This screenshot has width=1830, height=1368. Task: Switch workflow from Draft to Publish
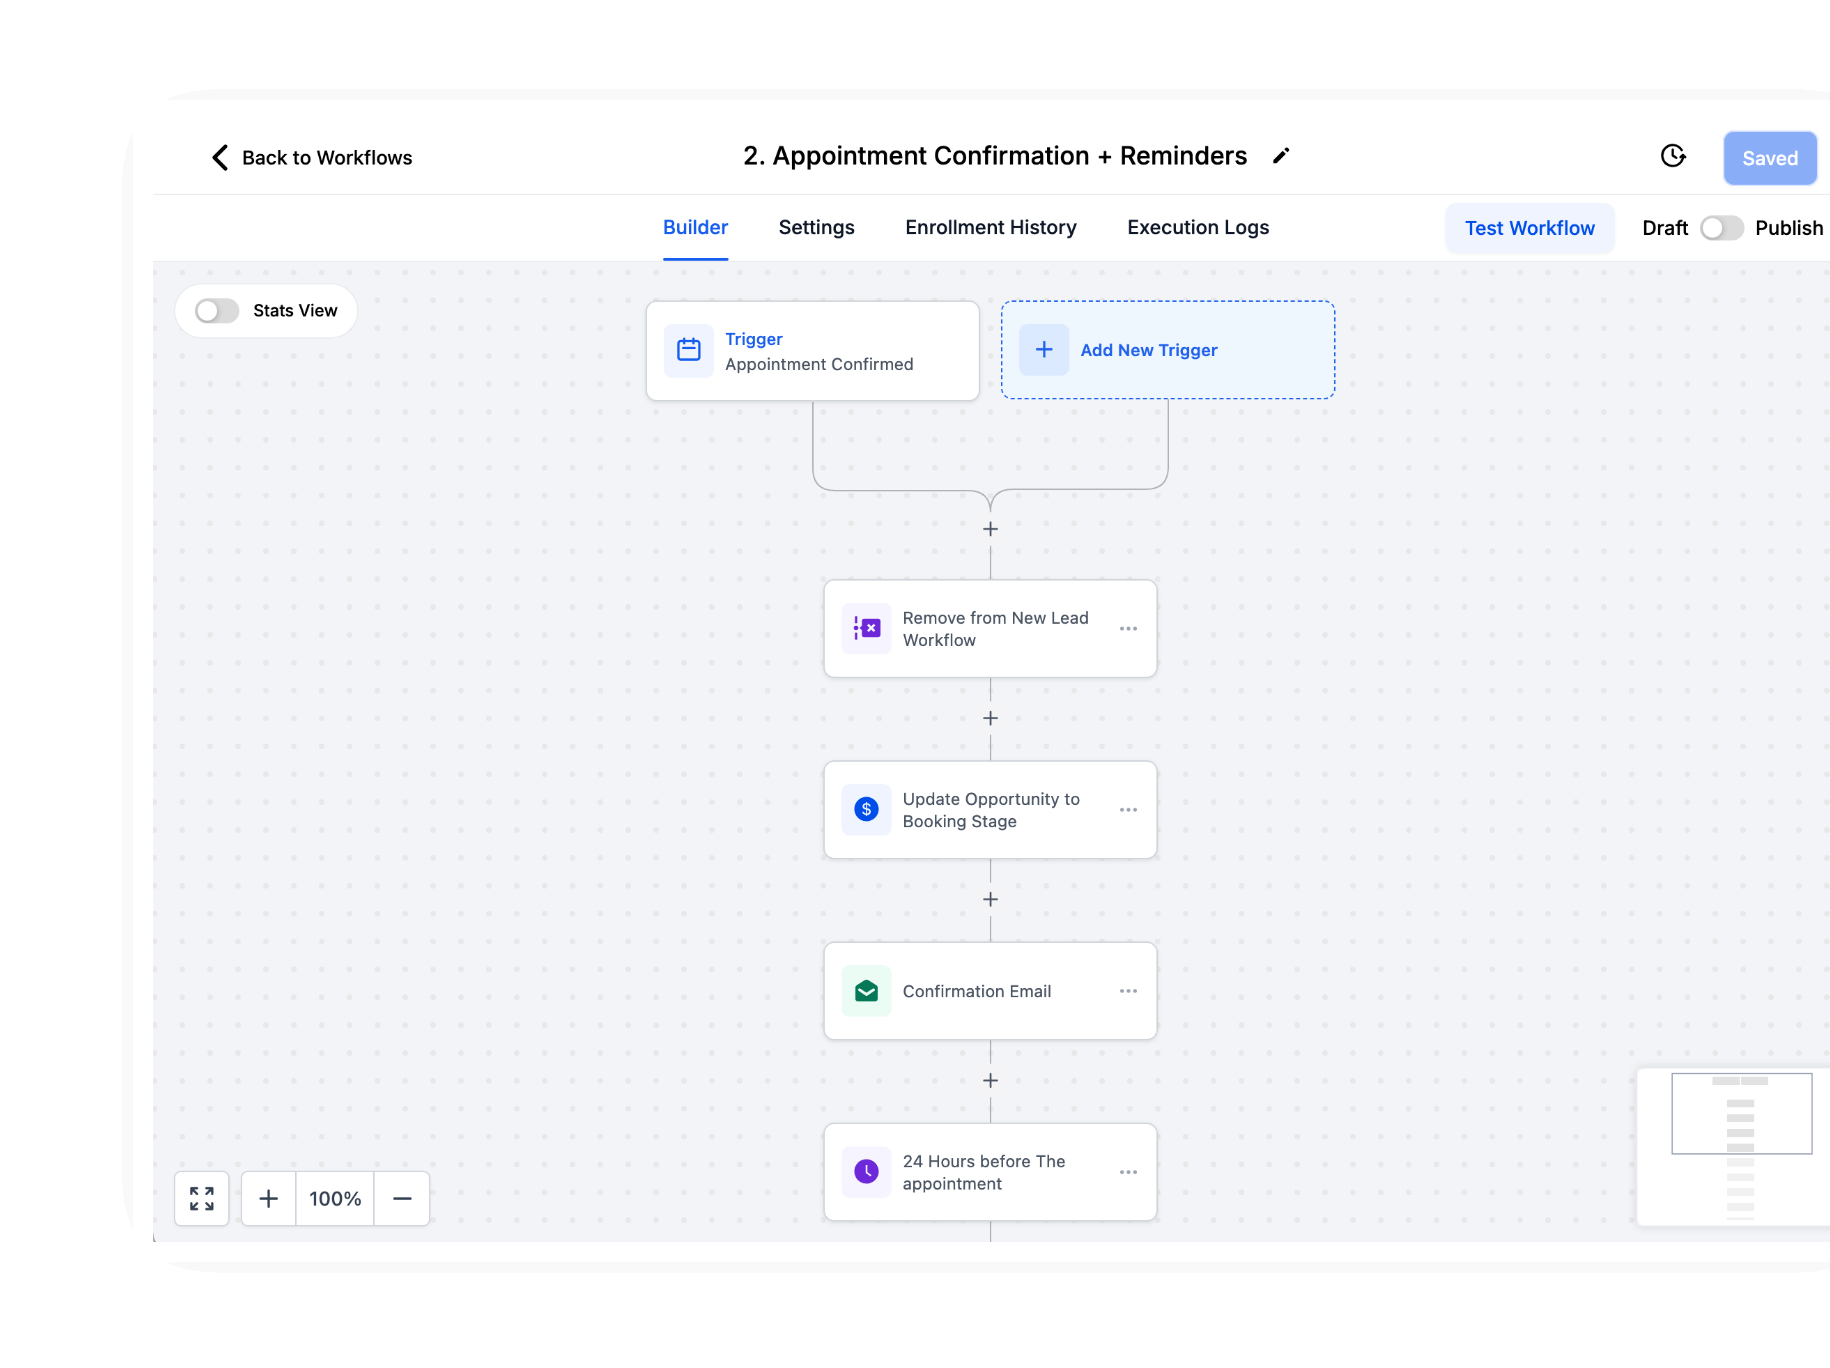[x=1721, y=228]
